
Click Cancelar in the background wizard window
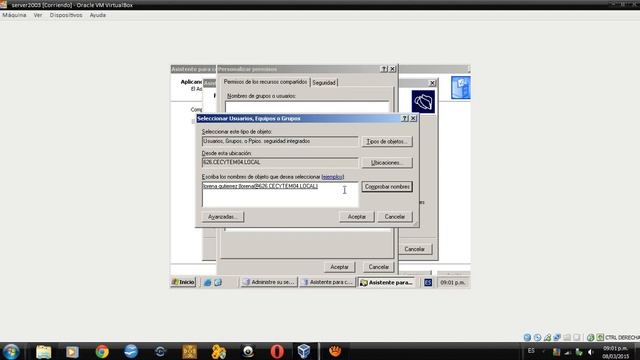point(414,249)
